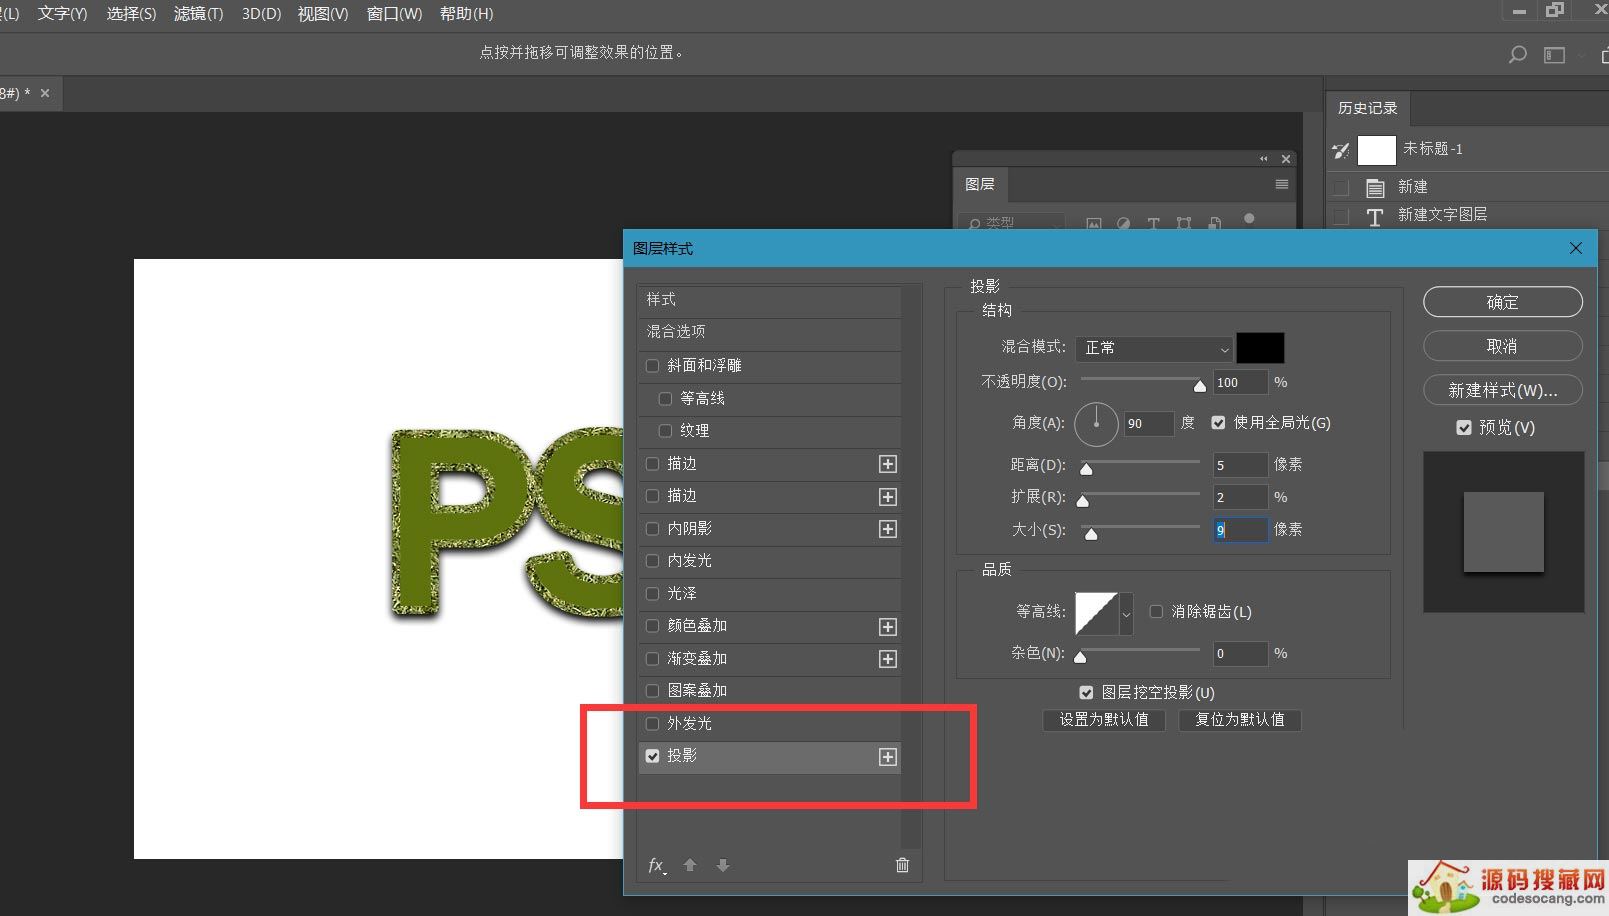
Task: Click 设置为默认值 button
Action: (x=1104, y=720)
